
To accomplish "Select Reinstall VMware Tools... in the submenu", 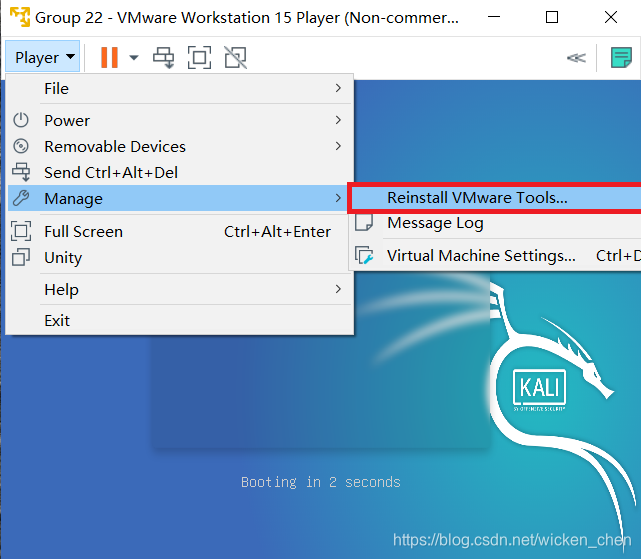I will point(495,198).
